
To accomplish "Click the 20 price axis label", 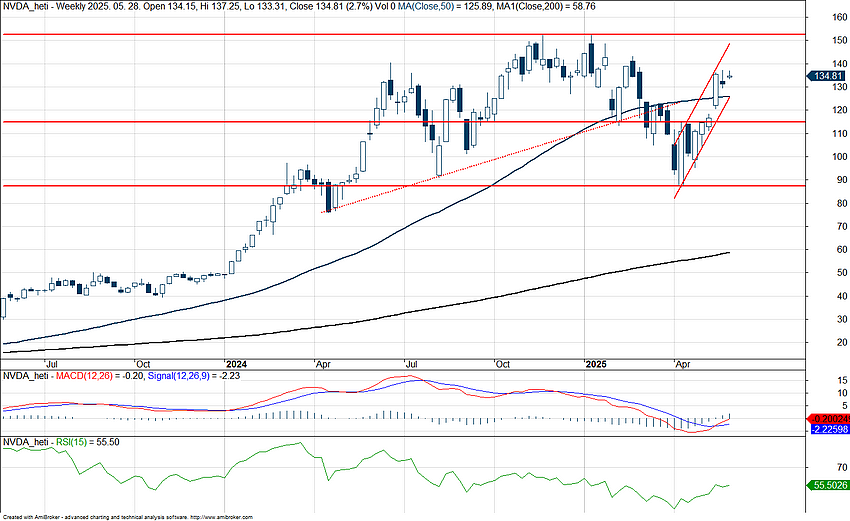I will [x=842, y=343].
